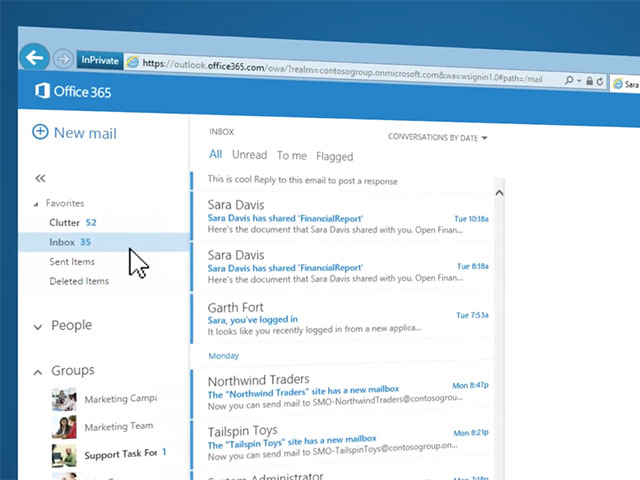The image size is (640, 480).
Task: Open the Marketing Campaign group
Action: pos(121,399)
